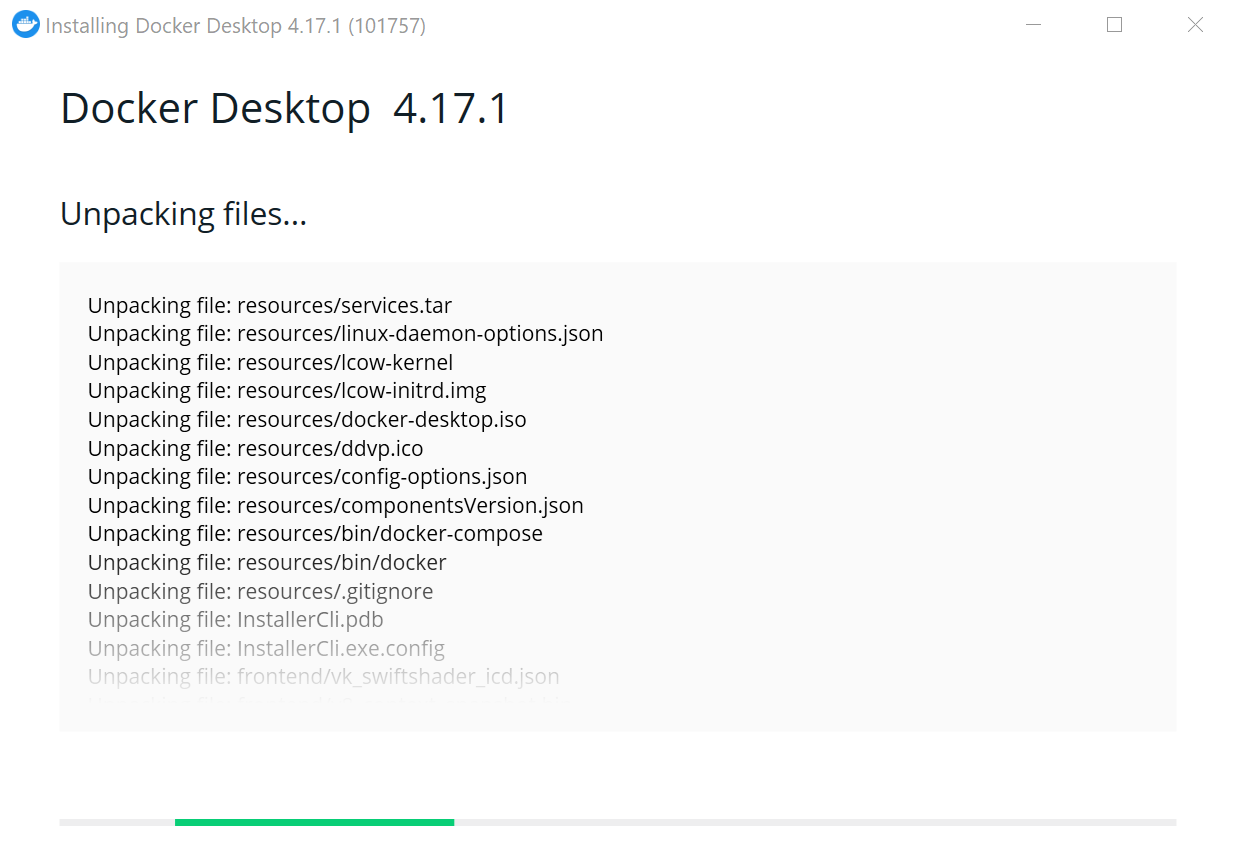Click the window title 'Installing Docker Desktop 4.17.1 (101757)'
This screenshot has width=1236, height=848.
point(236,26)
